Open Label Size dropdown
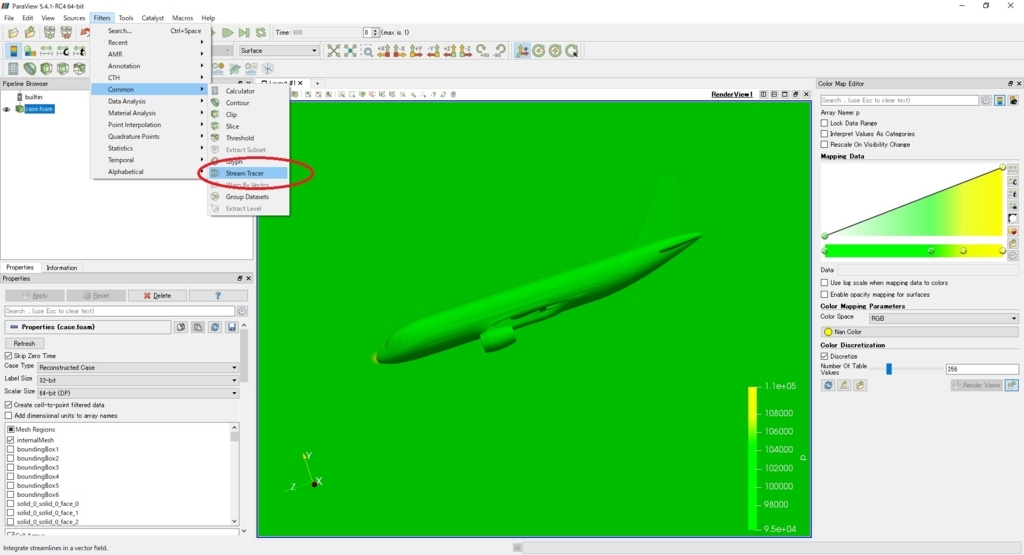Image resolution: width=1024 pixels, height=555 pixels. (x=138, y=380)
